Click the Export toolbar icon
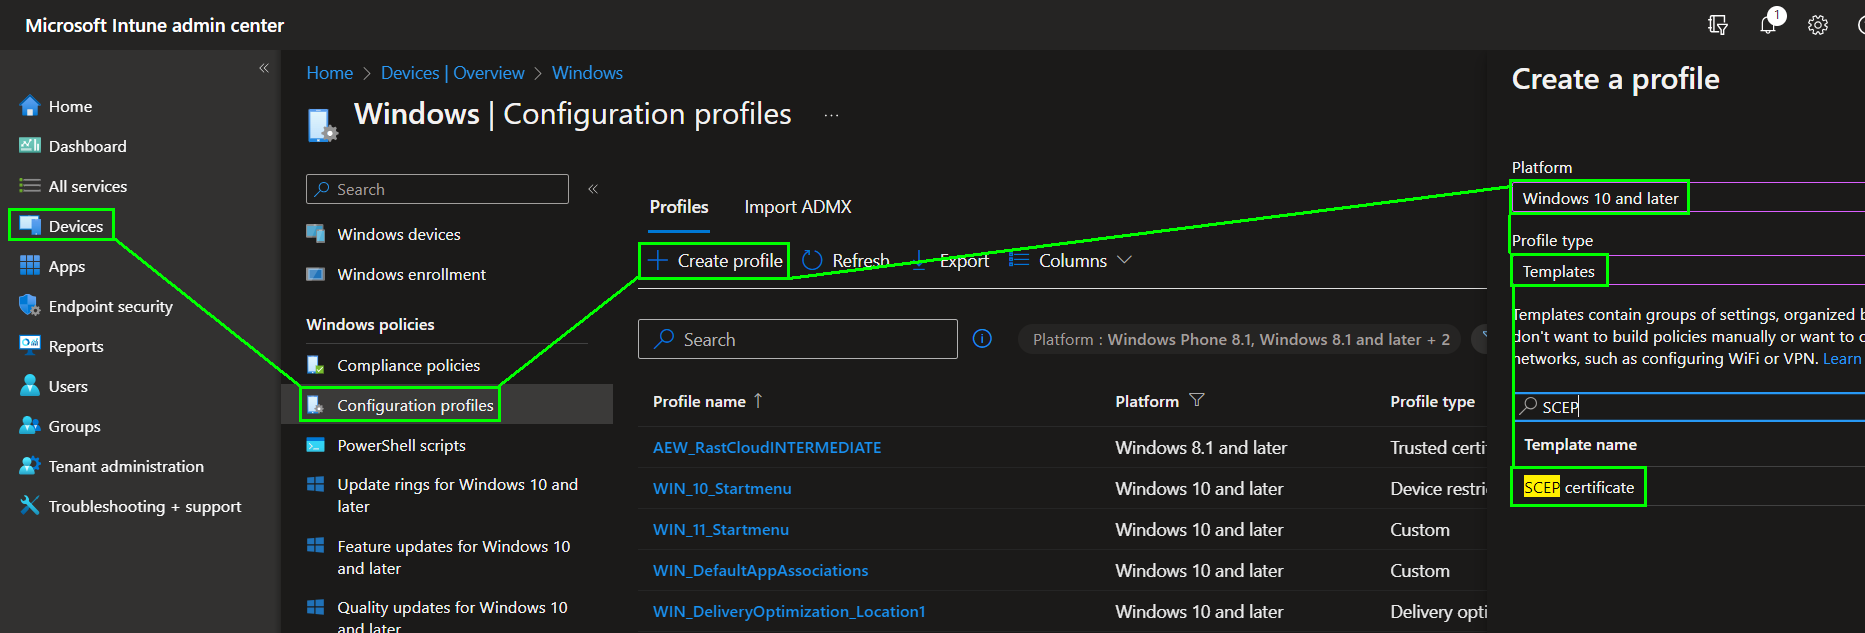1865x633 pixels. pyautogui.click(x=919, y=260)
